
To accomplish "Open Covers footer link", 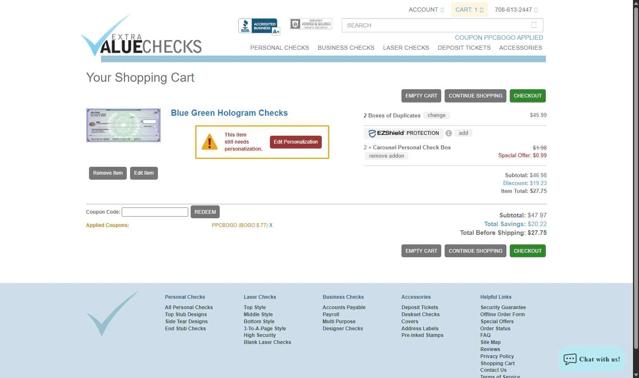I will 410,321.
